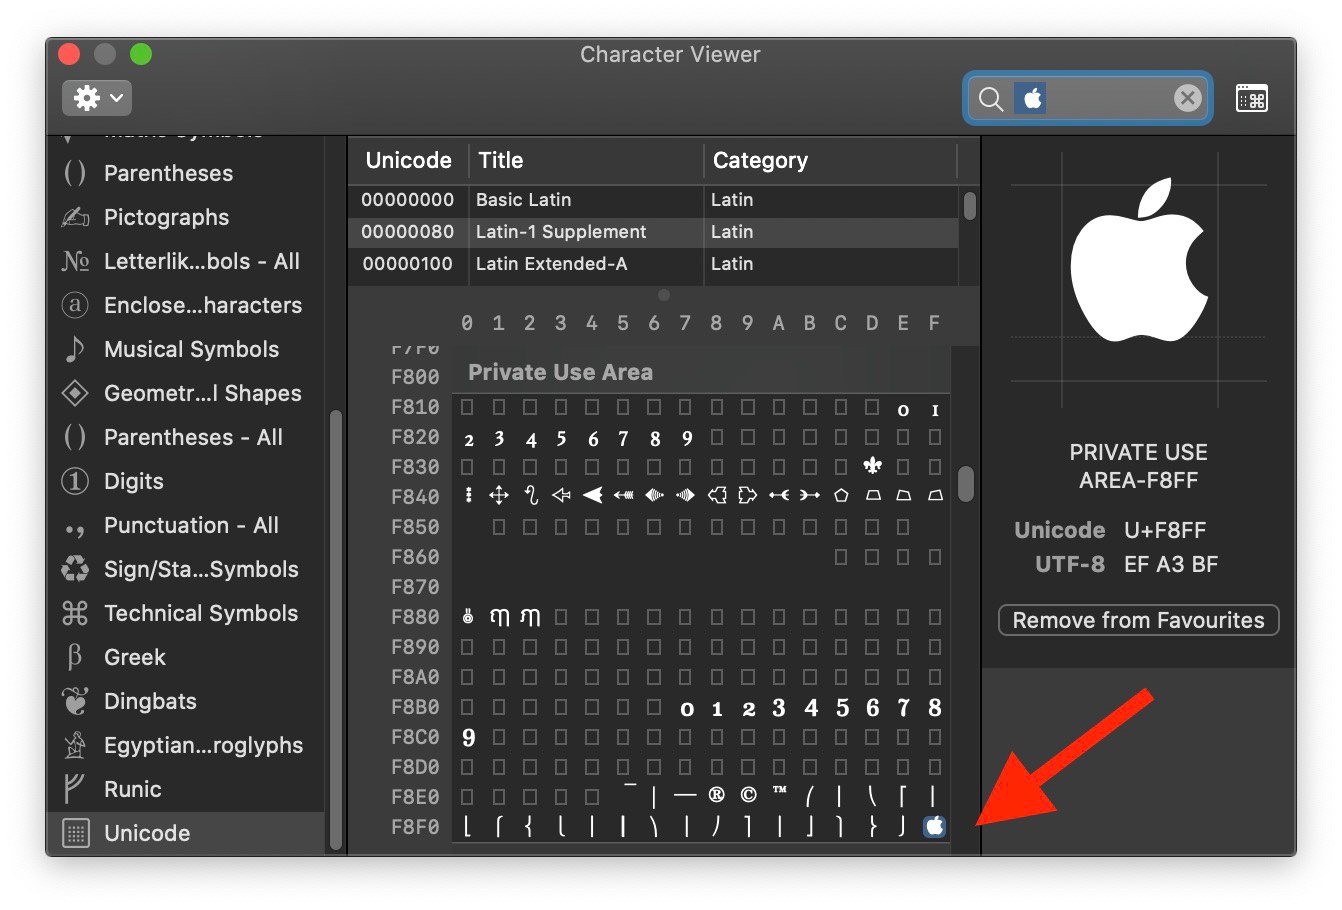Sort by the Category column header
The image size is (1342, 910).
[830, 160]
